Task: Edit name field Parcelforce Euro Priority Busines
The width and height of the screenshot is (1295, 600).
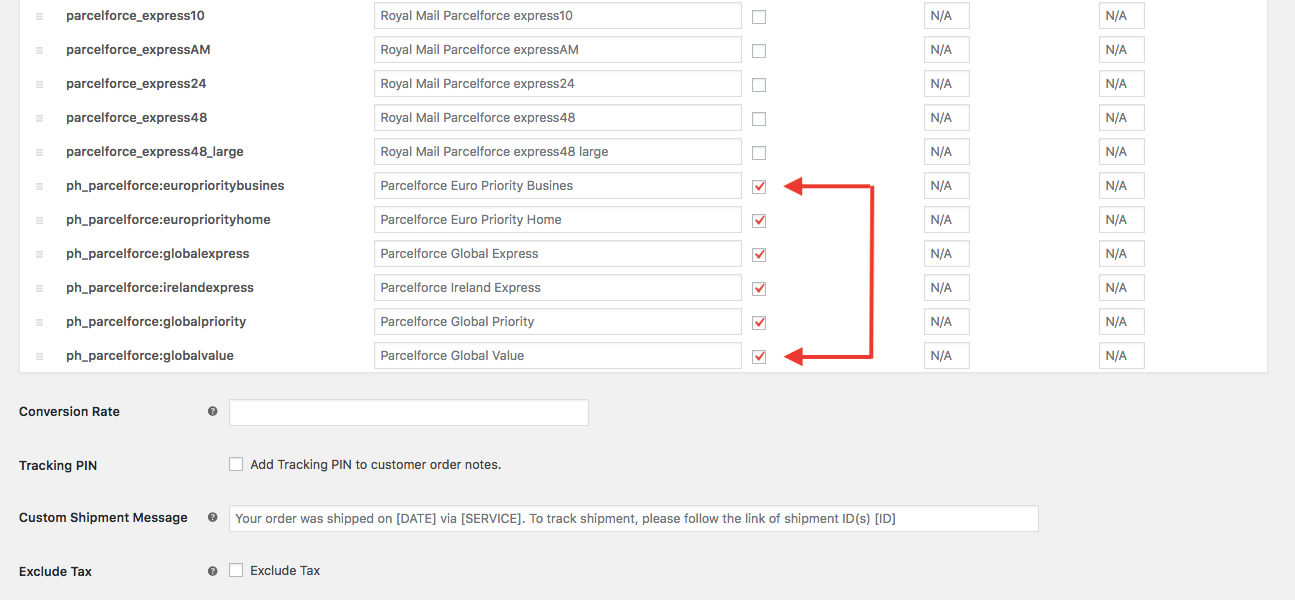Action: [558, 186]
